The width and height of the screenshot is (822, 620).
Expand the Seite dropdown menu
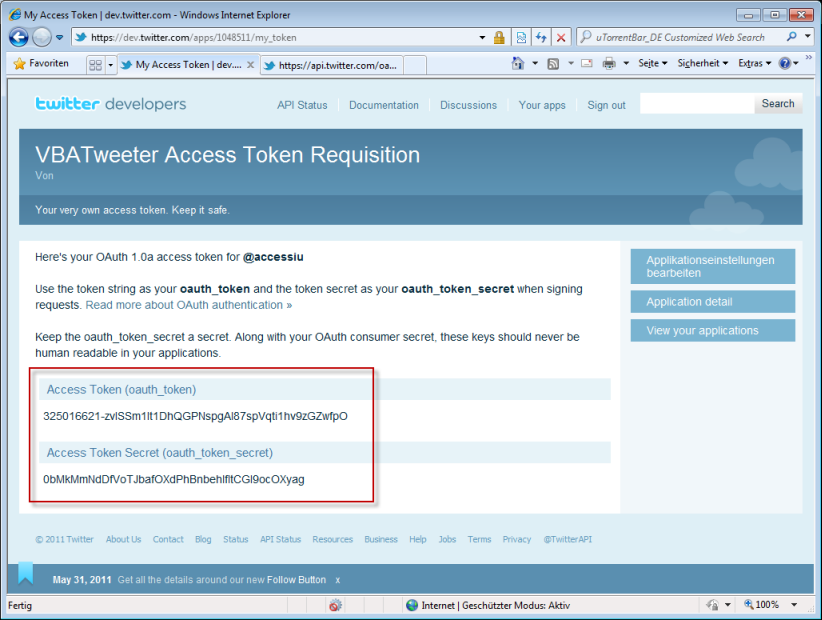coord(653,64)
